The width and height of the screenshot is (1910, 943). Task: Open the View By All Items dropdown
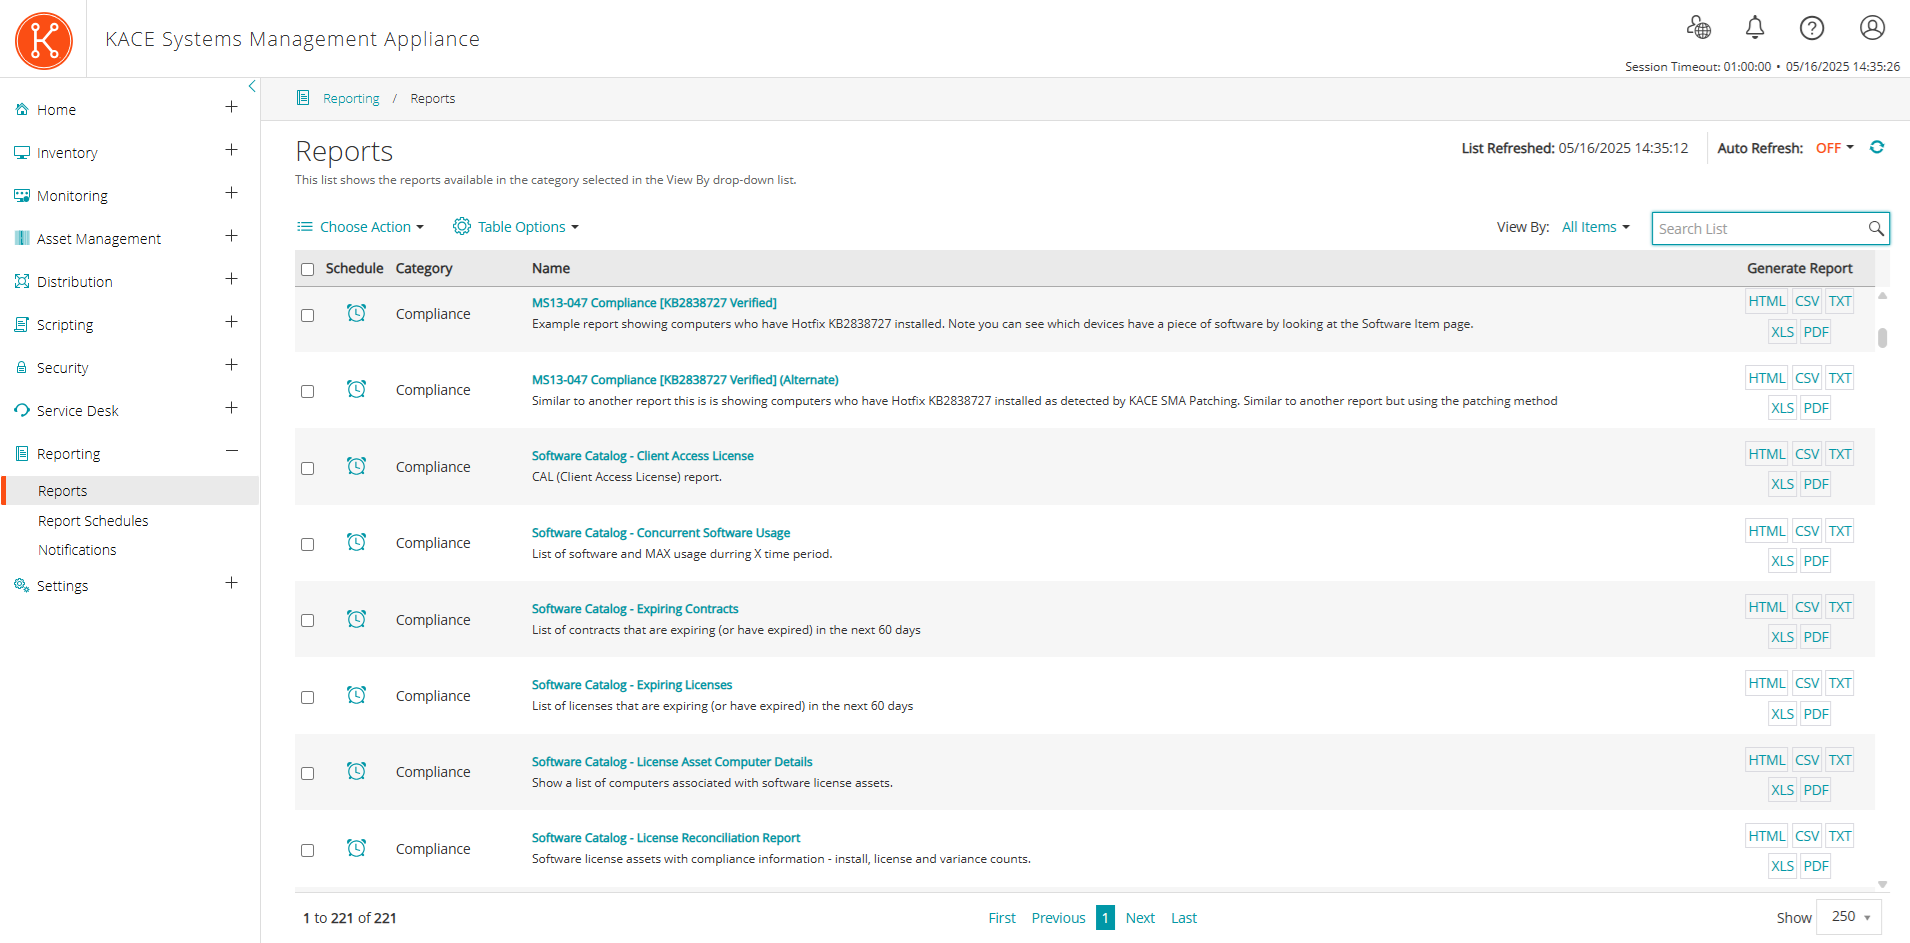[x=1596, y=227]
